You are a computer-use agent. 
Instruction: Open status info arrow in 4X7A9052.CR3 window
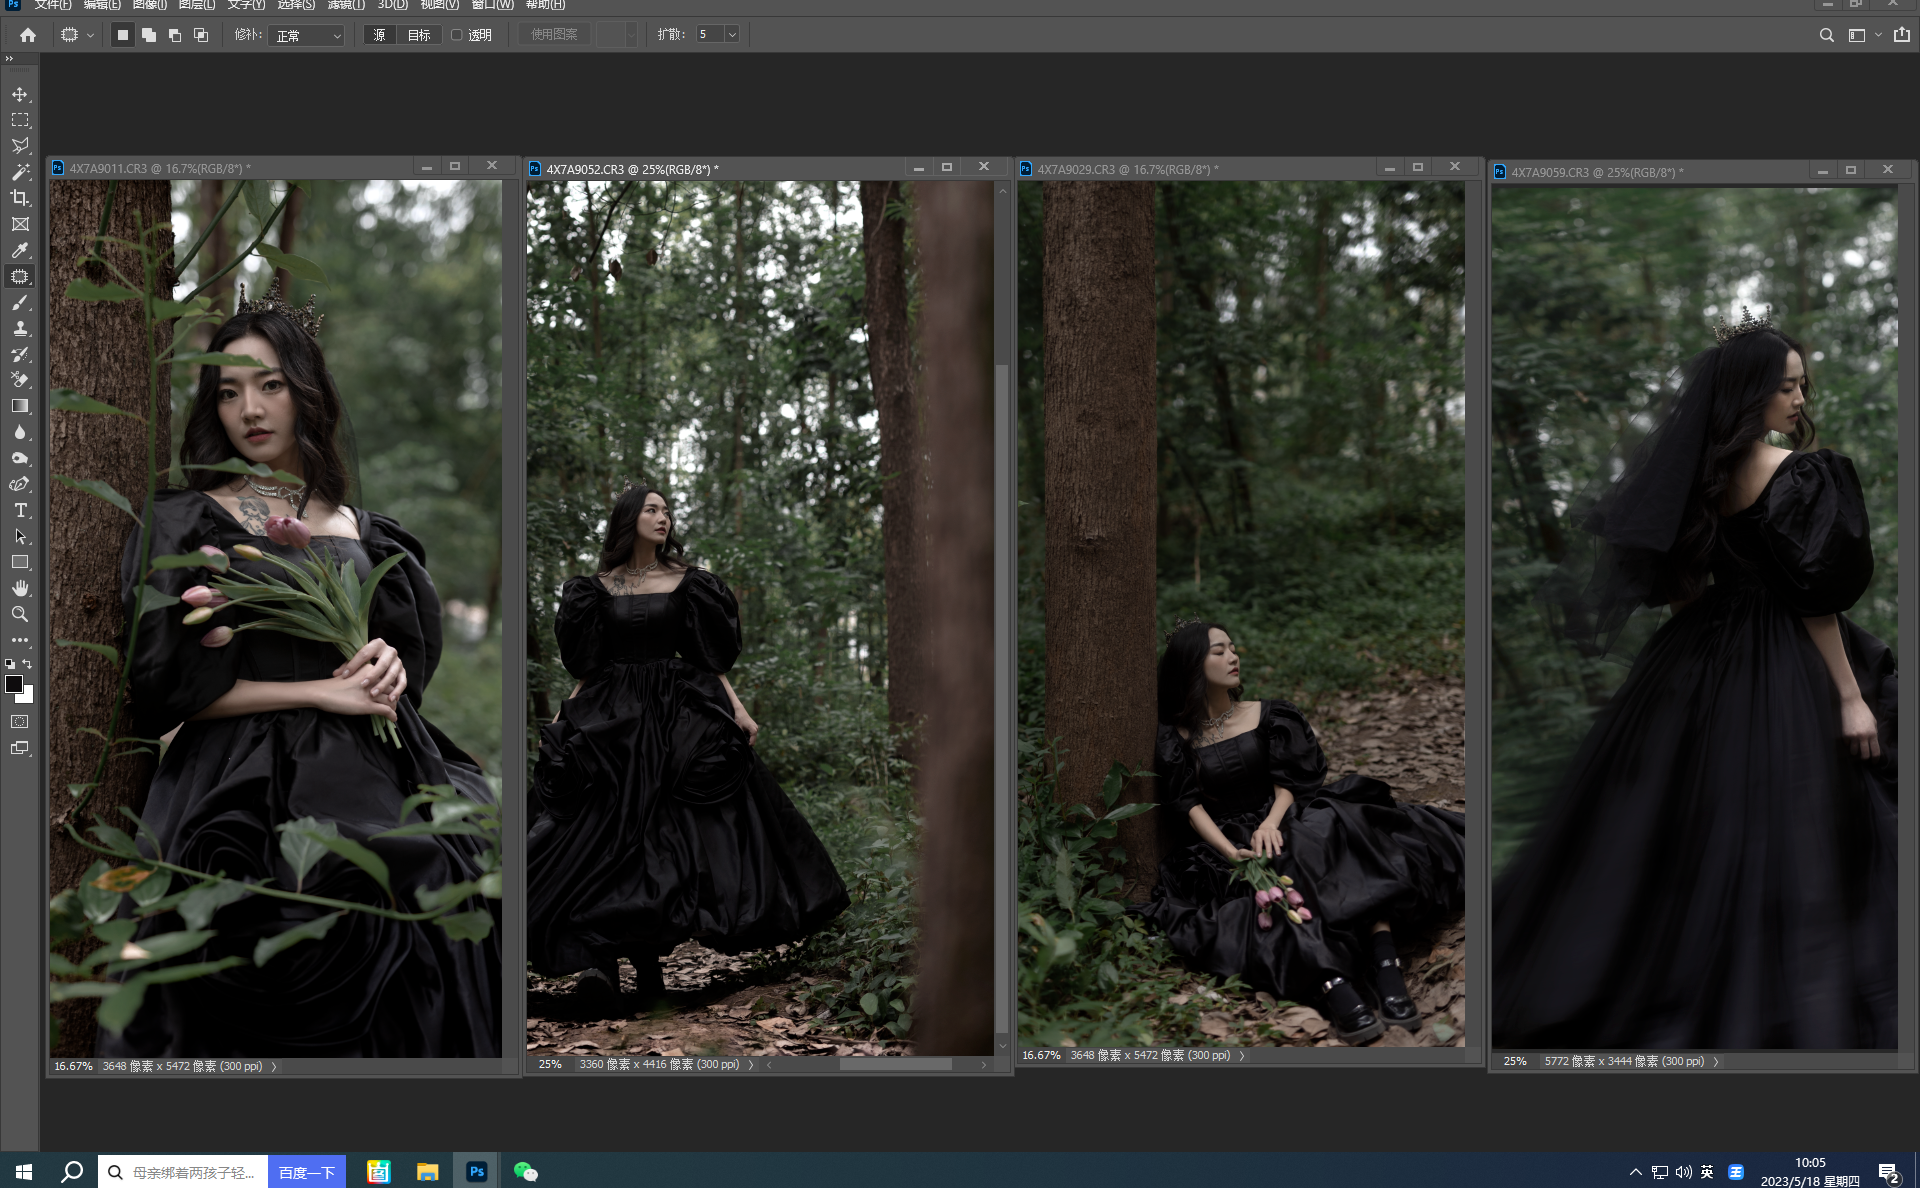coord(751,1065)
